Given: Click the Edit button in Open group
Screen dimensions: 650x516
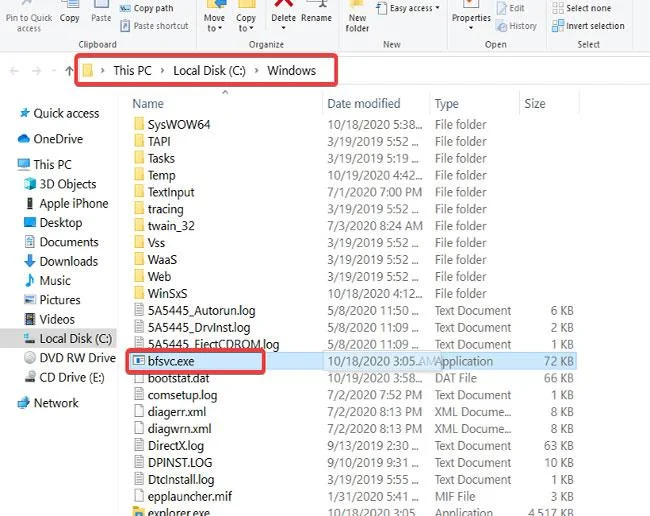Looking at the screenshot, I should click(511, 8).
